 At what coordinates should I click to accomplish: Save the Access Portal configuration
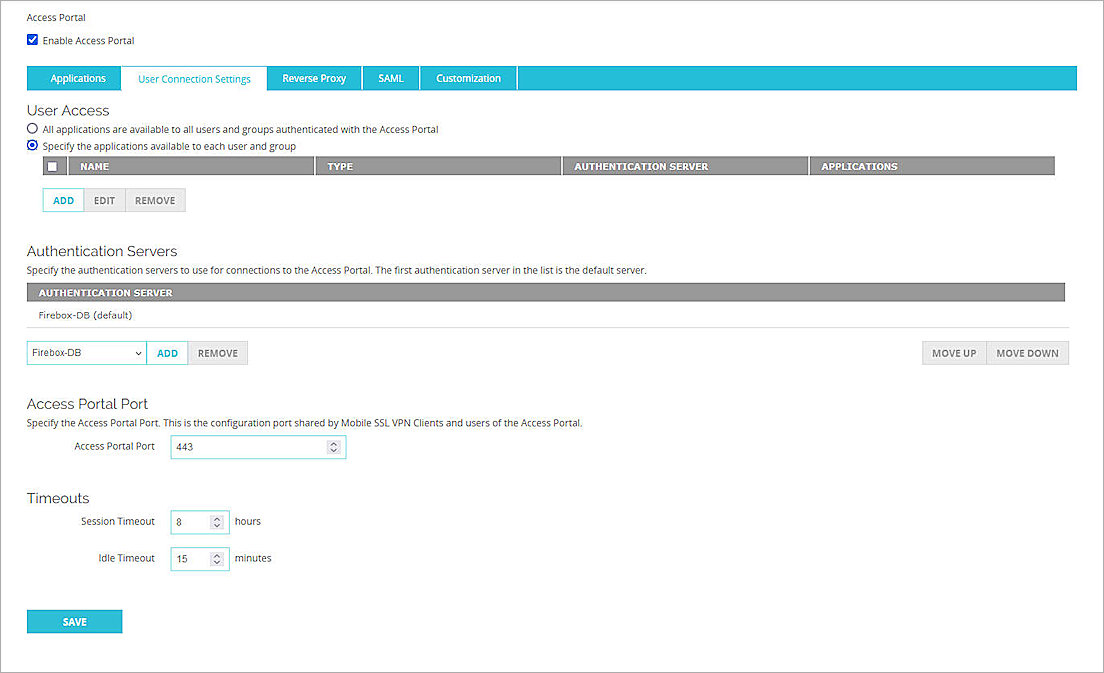[x=74, y=621]
